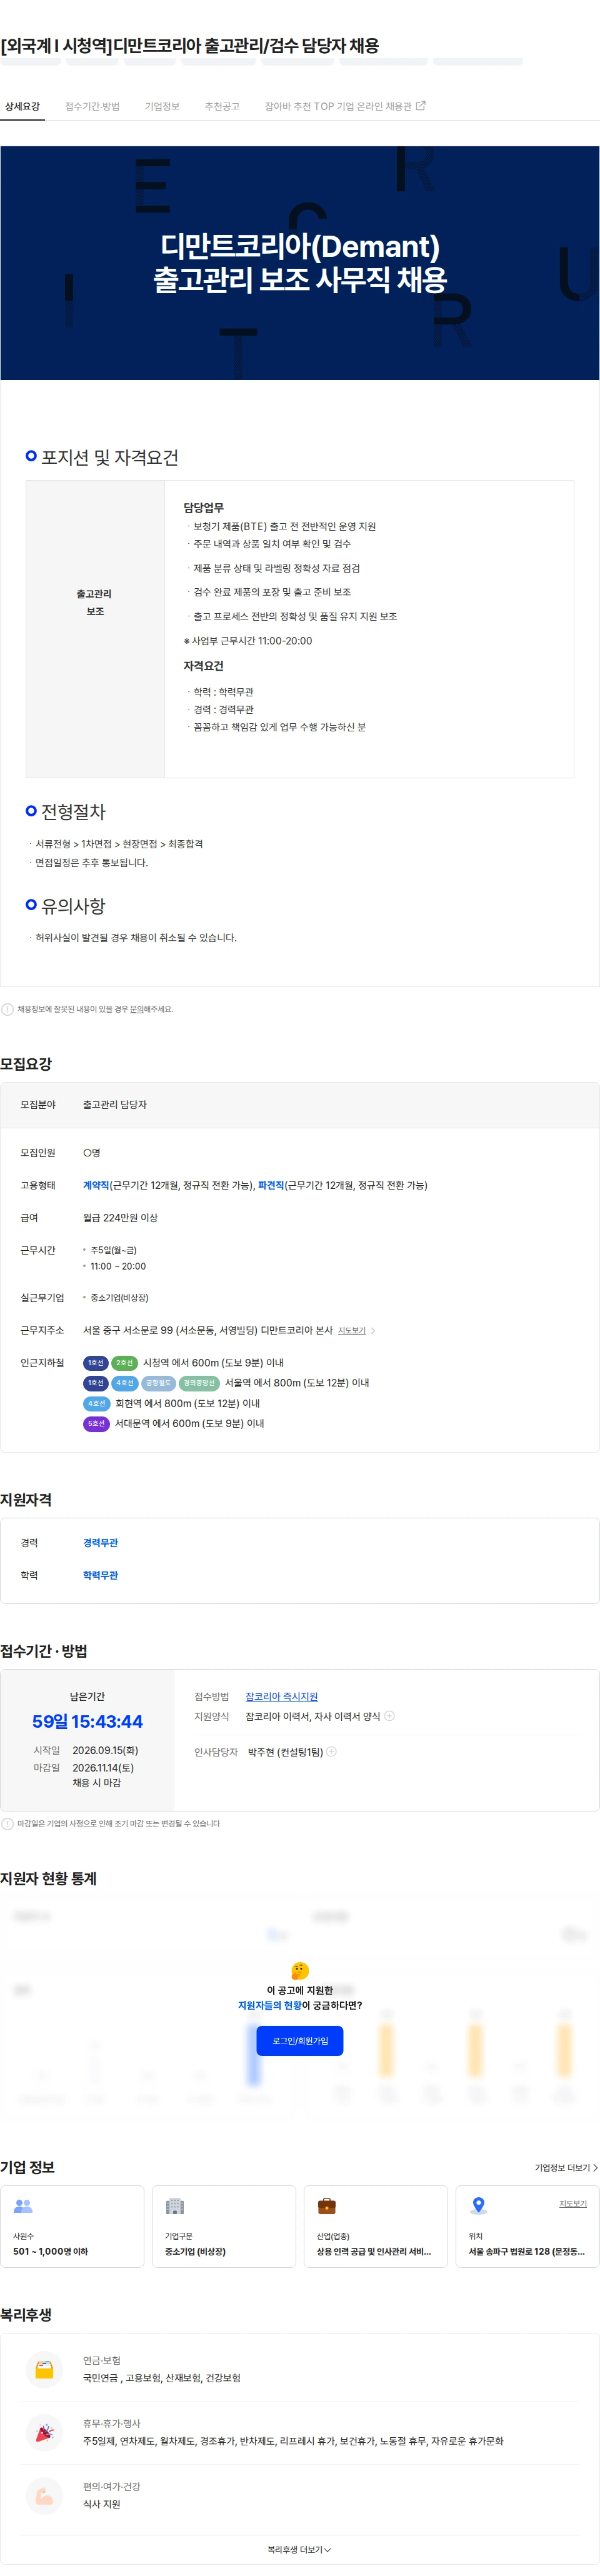Click 4호선 badge in the 회현역 row
This screenshot has width=600, height=2576.
point(96,1403)
